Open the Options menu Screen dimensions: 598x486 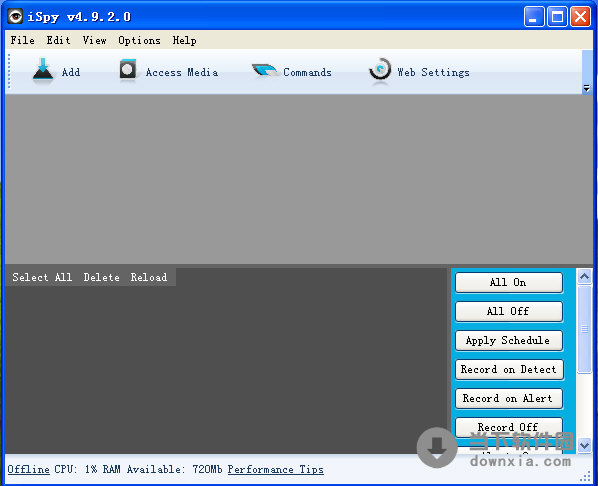139,40
